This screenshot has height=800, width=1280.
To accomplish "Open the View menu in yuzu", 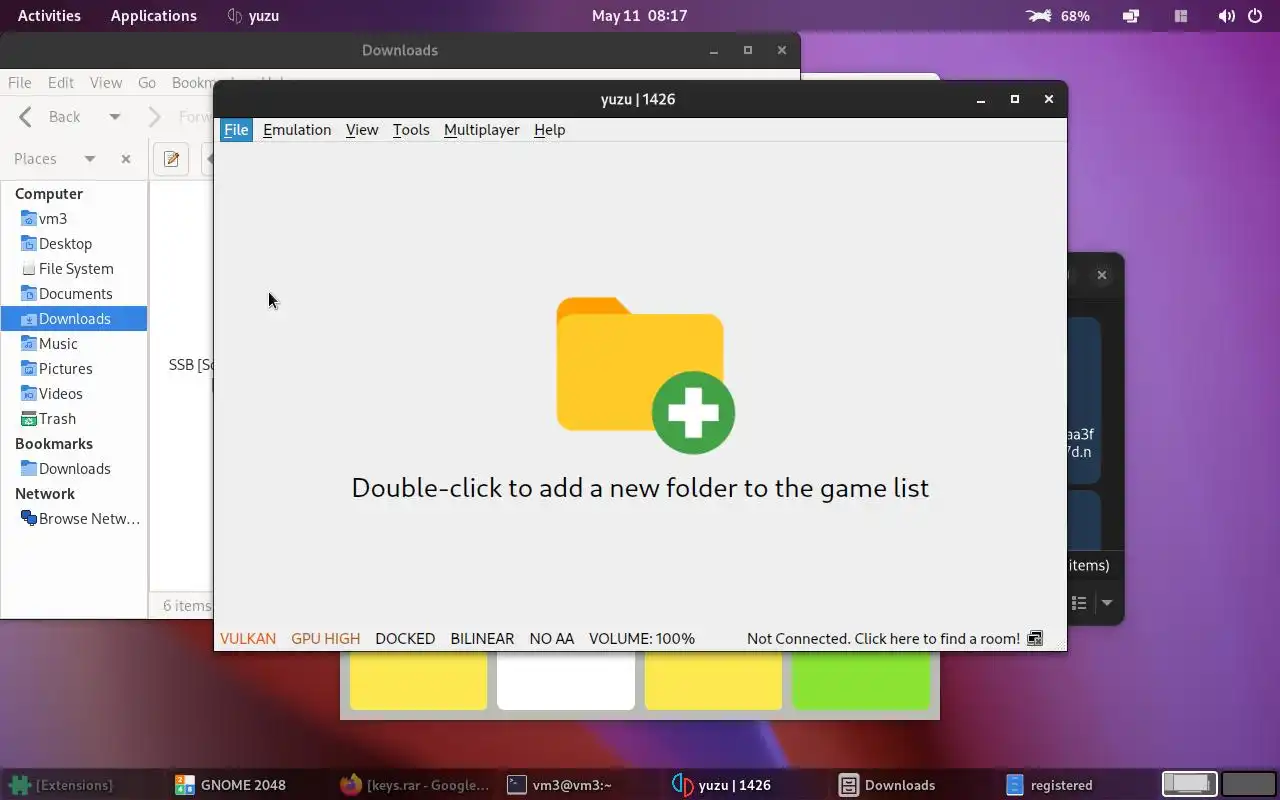I will [x=362, y=130].
